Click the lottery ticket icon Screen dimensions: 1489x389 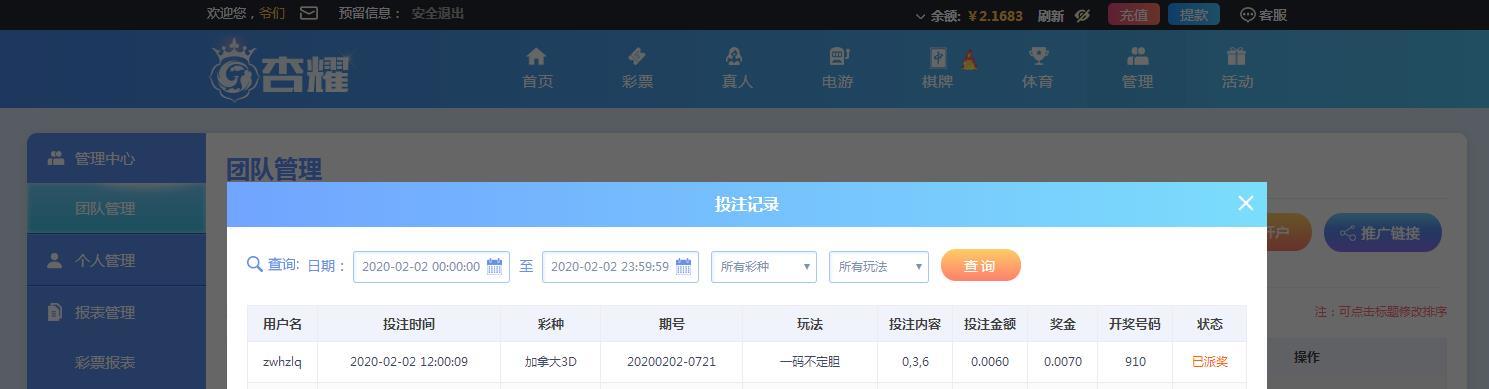coord(637,56)
